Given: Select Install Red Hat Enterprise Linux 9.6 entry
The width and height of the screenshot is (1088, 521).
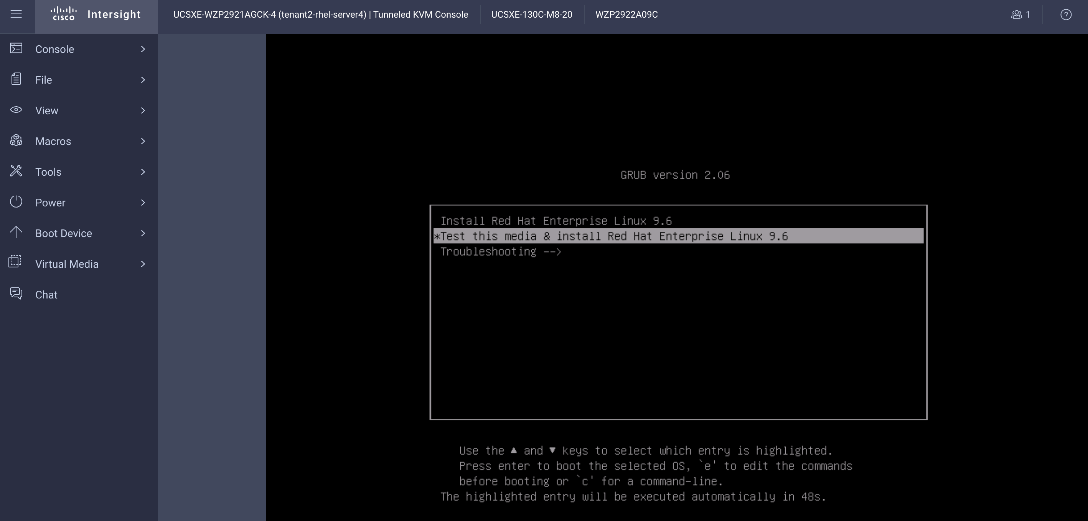Looking at the screenshot, I should pos(679,221).
